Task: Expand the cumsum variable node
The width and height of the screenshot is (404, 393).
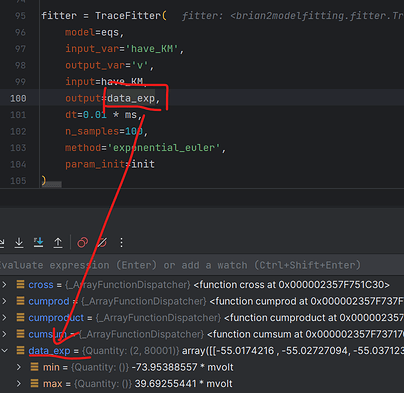Action: 4,334
